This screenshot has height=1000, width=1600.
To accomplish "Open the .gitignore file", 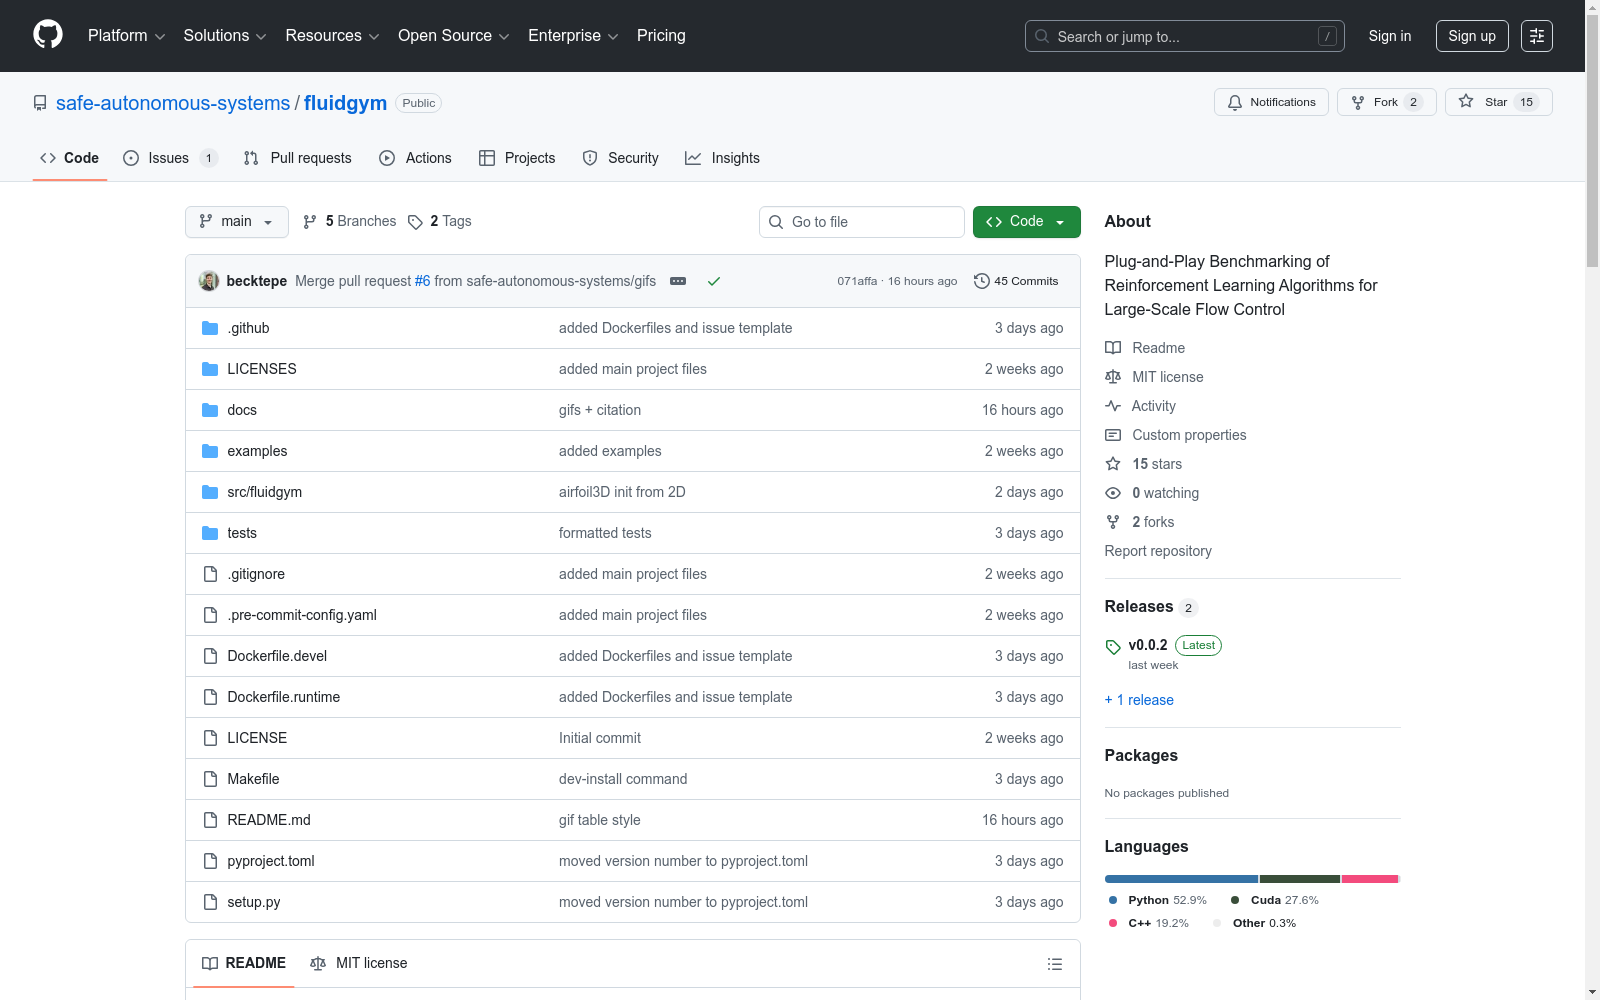I will pyautogui.click(x=256, y=574).
